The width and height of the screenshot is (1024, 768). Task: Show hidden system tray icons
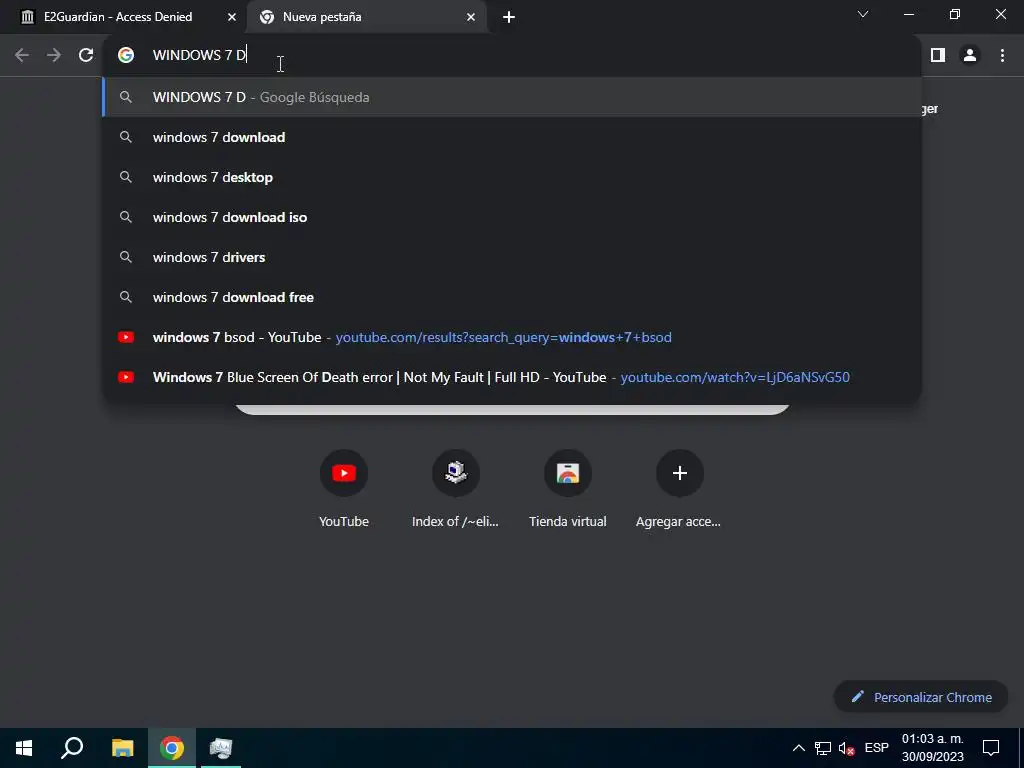[x=799, y=748]
